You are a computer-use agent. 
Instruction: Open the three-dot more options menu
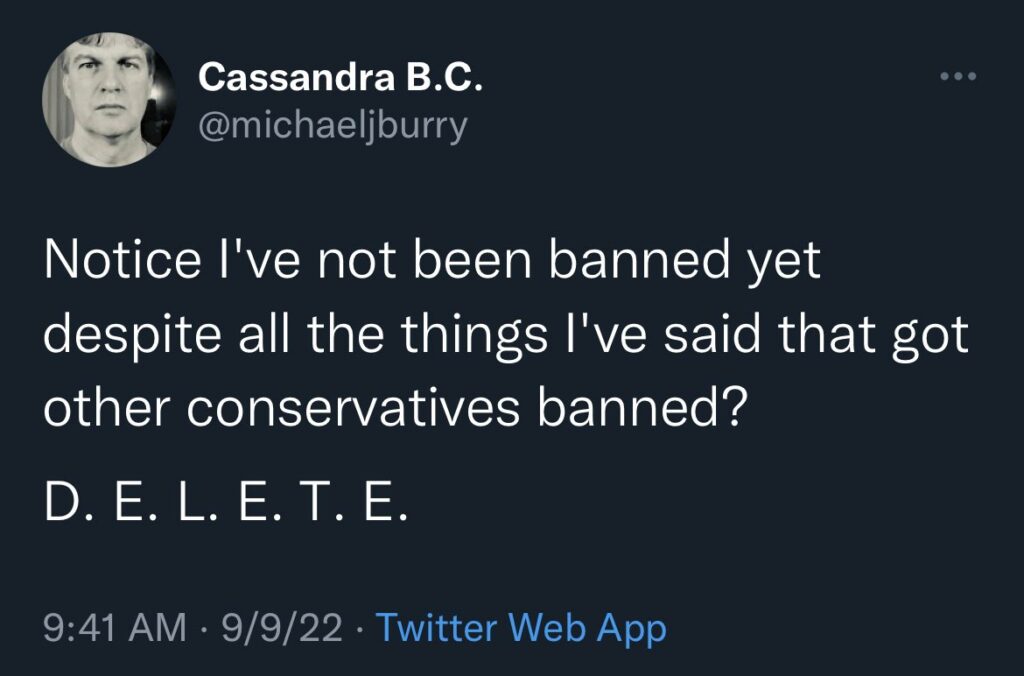tap(958, 77)
